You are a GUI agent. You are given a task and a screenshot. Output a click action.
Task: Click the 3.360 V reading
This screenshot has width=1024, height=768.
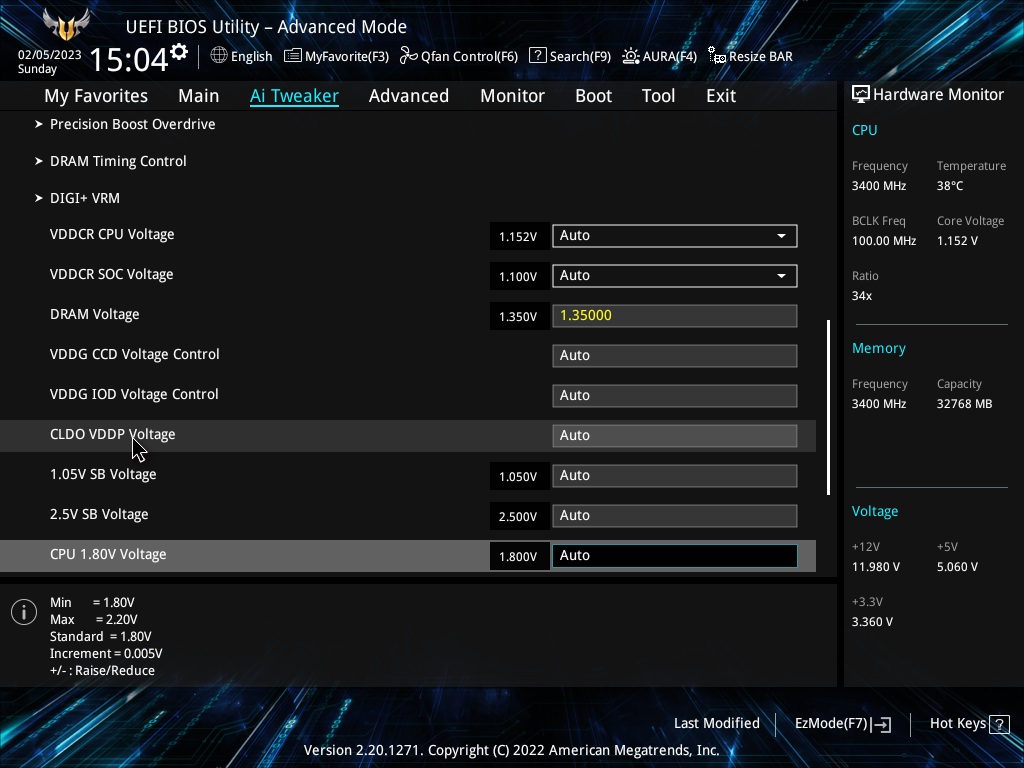click(x=872, y=622)
